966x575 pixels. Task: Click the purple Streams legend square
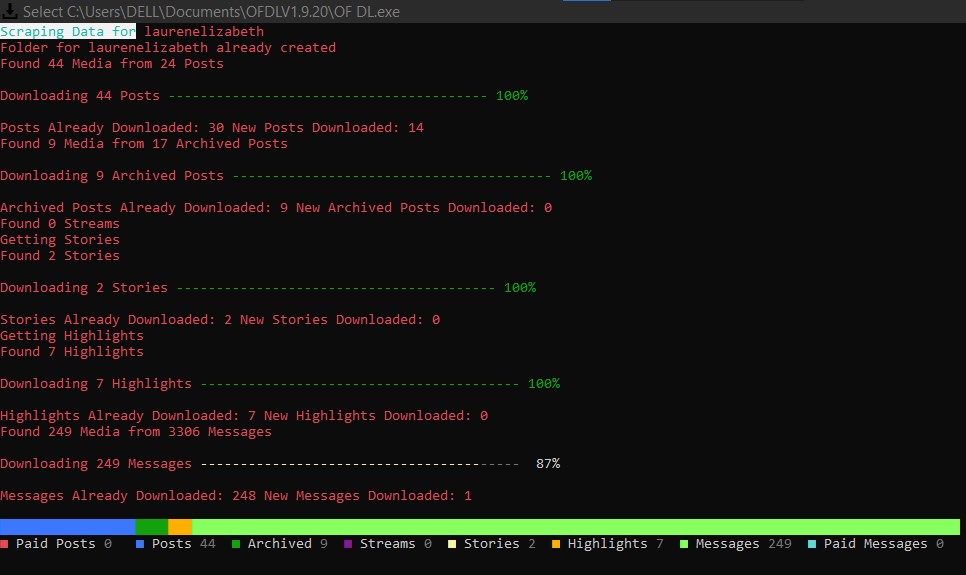(x=348, y=544)
